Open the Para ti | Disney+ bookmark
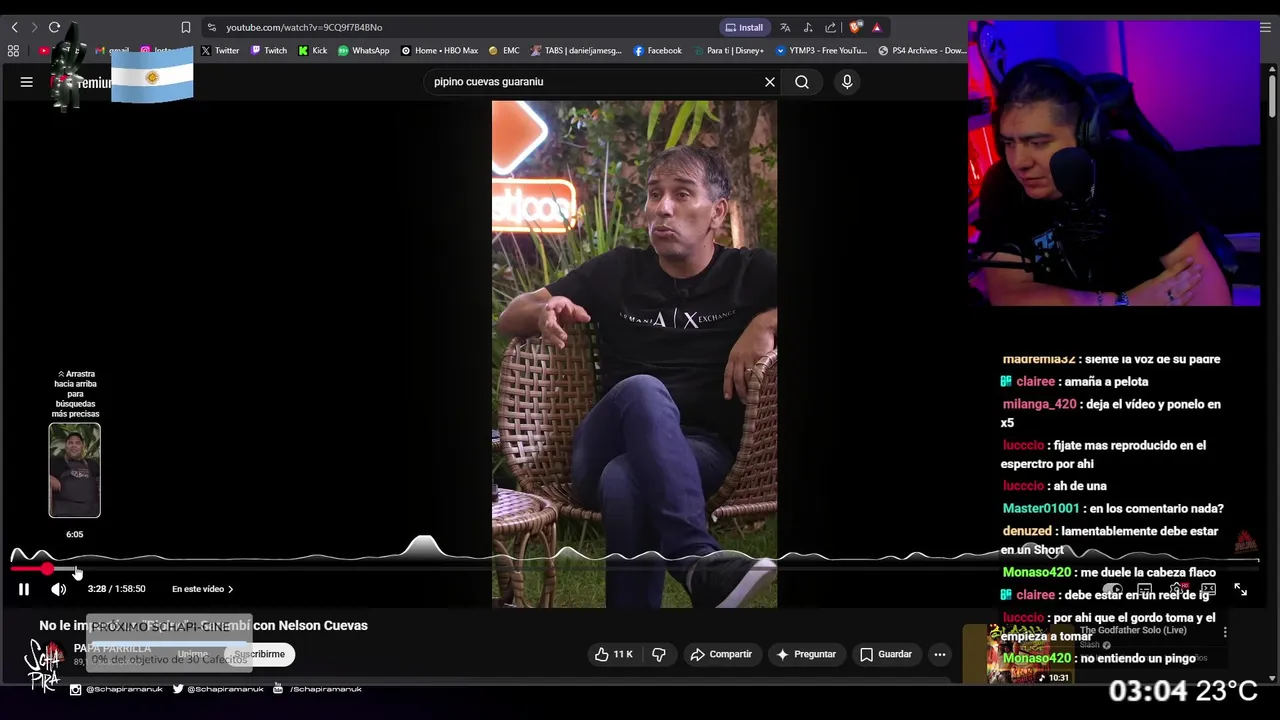This screenshot has width=1280, height=720. pos(728,50)
